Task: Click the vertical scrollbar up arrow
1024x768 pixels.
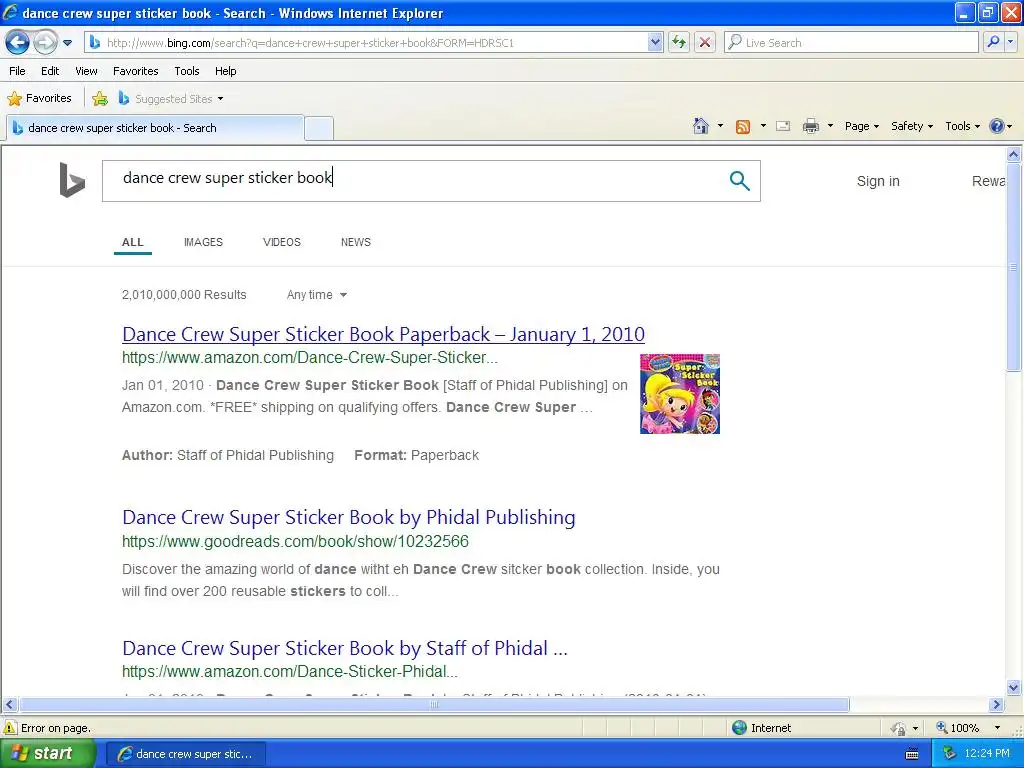Action: coord(1014,155)
